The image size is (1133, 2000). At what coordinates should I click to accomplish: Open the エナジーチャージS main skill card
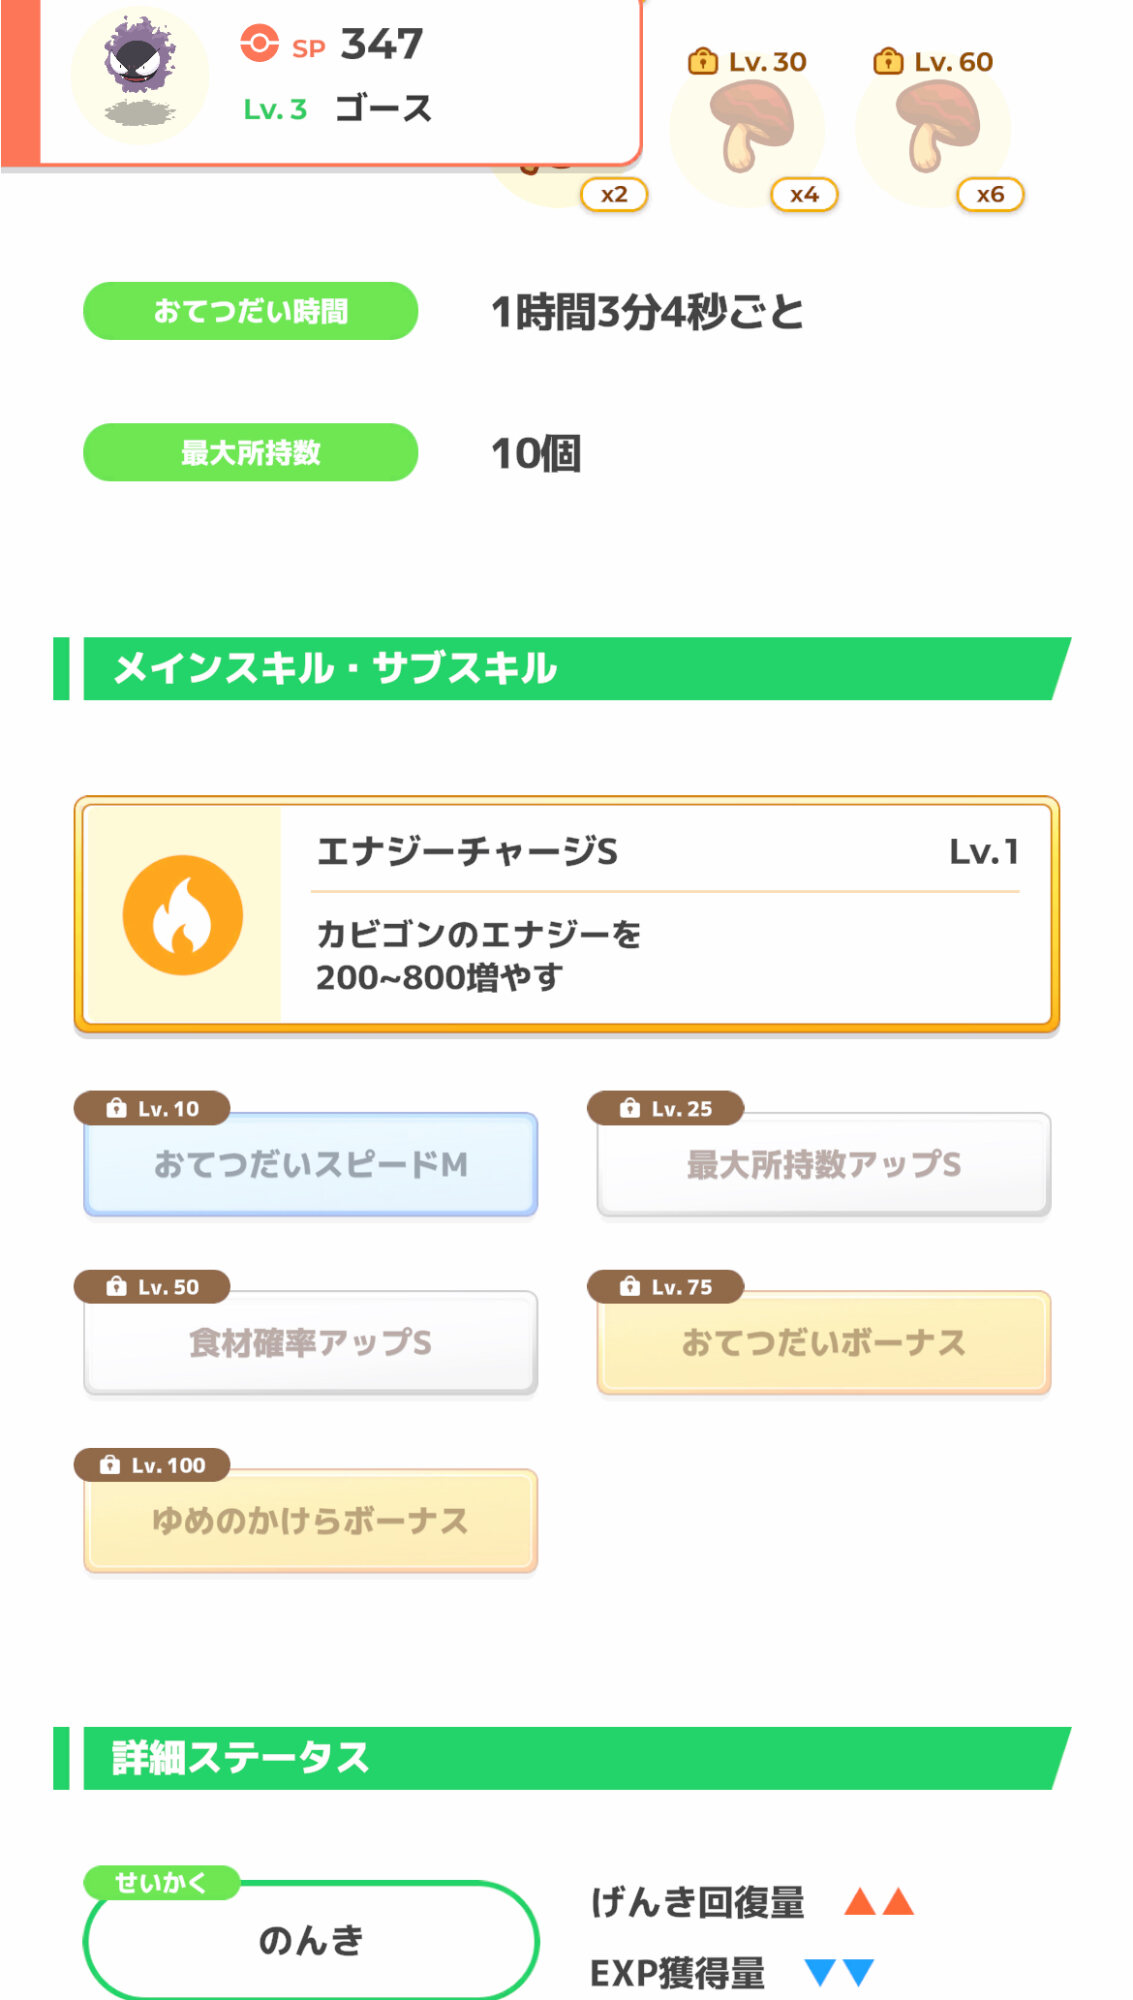[x=566, y=915]
